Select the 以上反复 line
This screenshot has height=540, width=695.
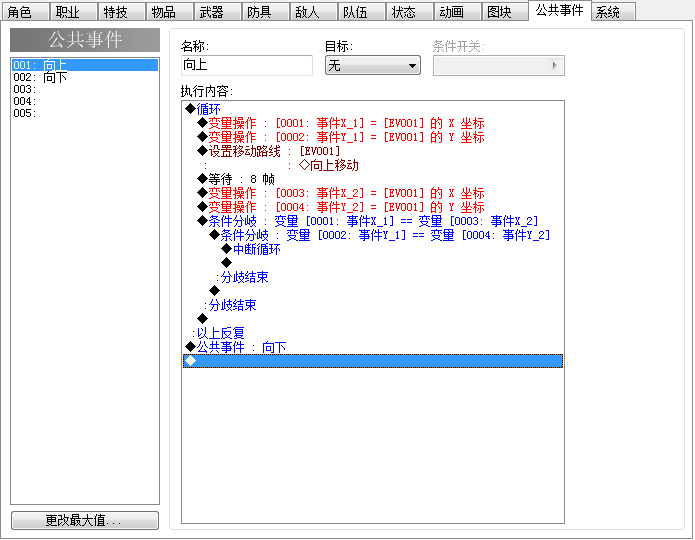tap(373, 333)
